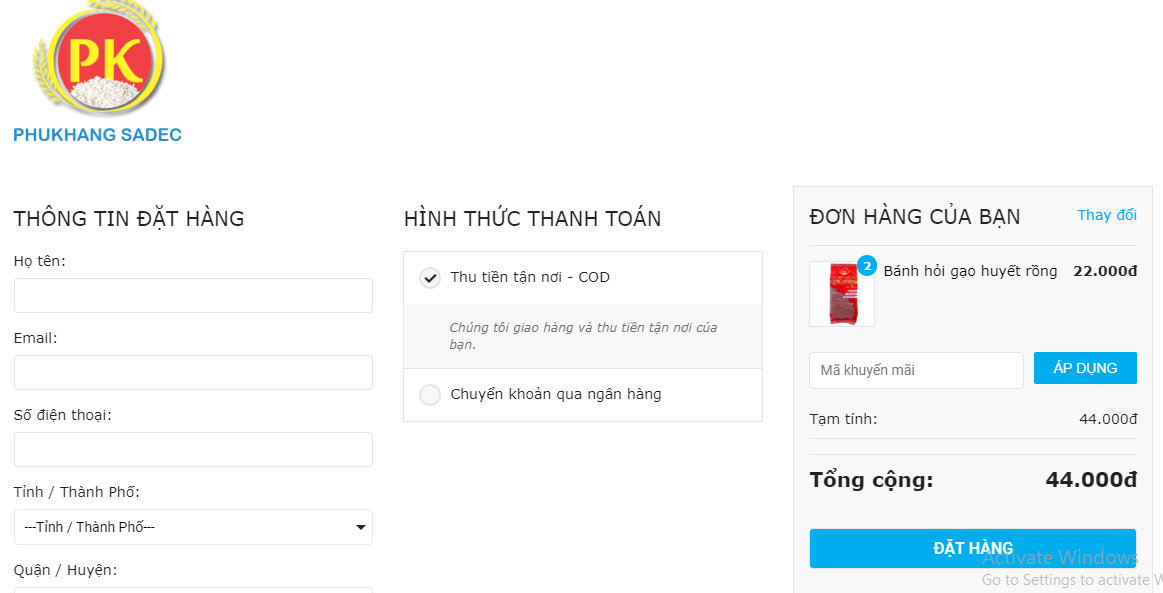Focus the Họ tên input field
Image resolution: width=1163 pixels, height=593 pixels.
tap(193, 296)
